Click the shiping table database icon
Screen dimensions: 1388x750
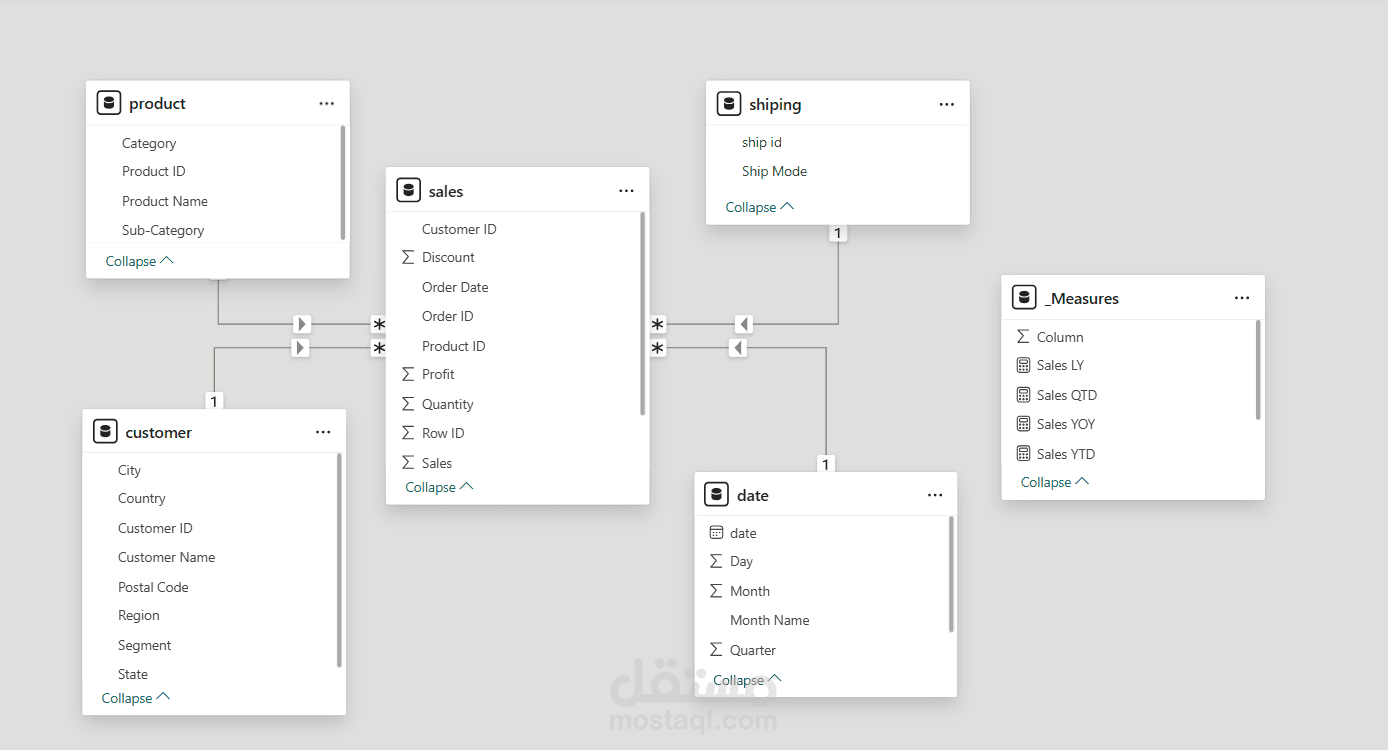(729, 104)
